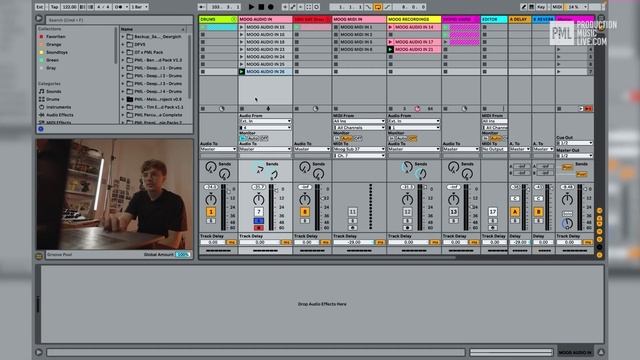This screenshot has width=640, height=360.
Task: Toggle return track A activator
Action: tap(515, 212)
